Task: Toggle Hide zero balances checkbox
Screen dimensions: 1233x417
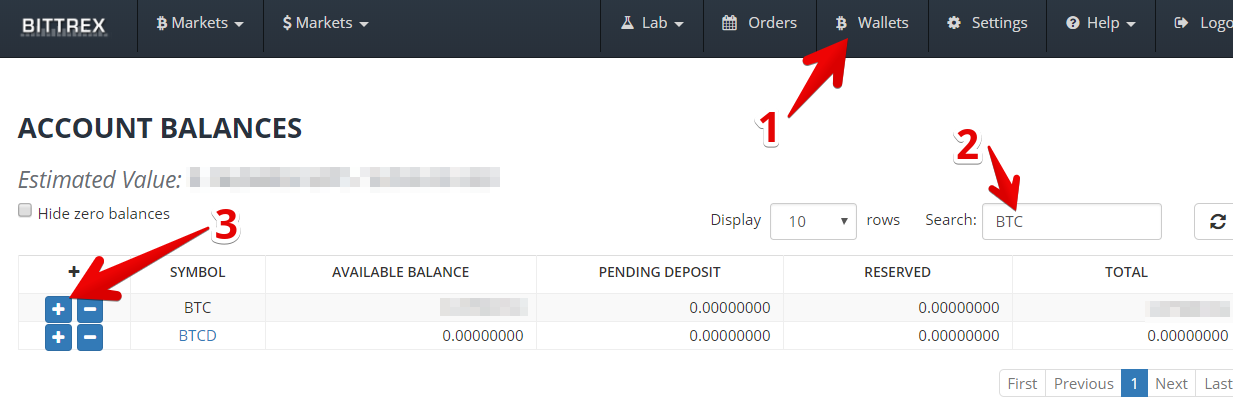Action: 25,212
